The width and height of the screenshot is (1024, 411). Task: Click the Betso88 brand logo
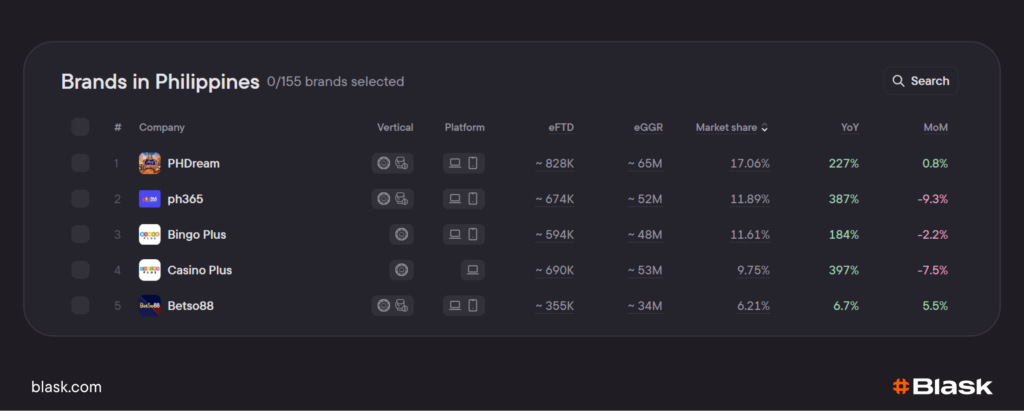pos(150,306)
